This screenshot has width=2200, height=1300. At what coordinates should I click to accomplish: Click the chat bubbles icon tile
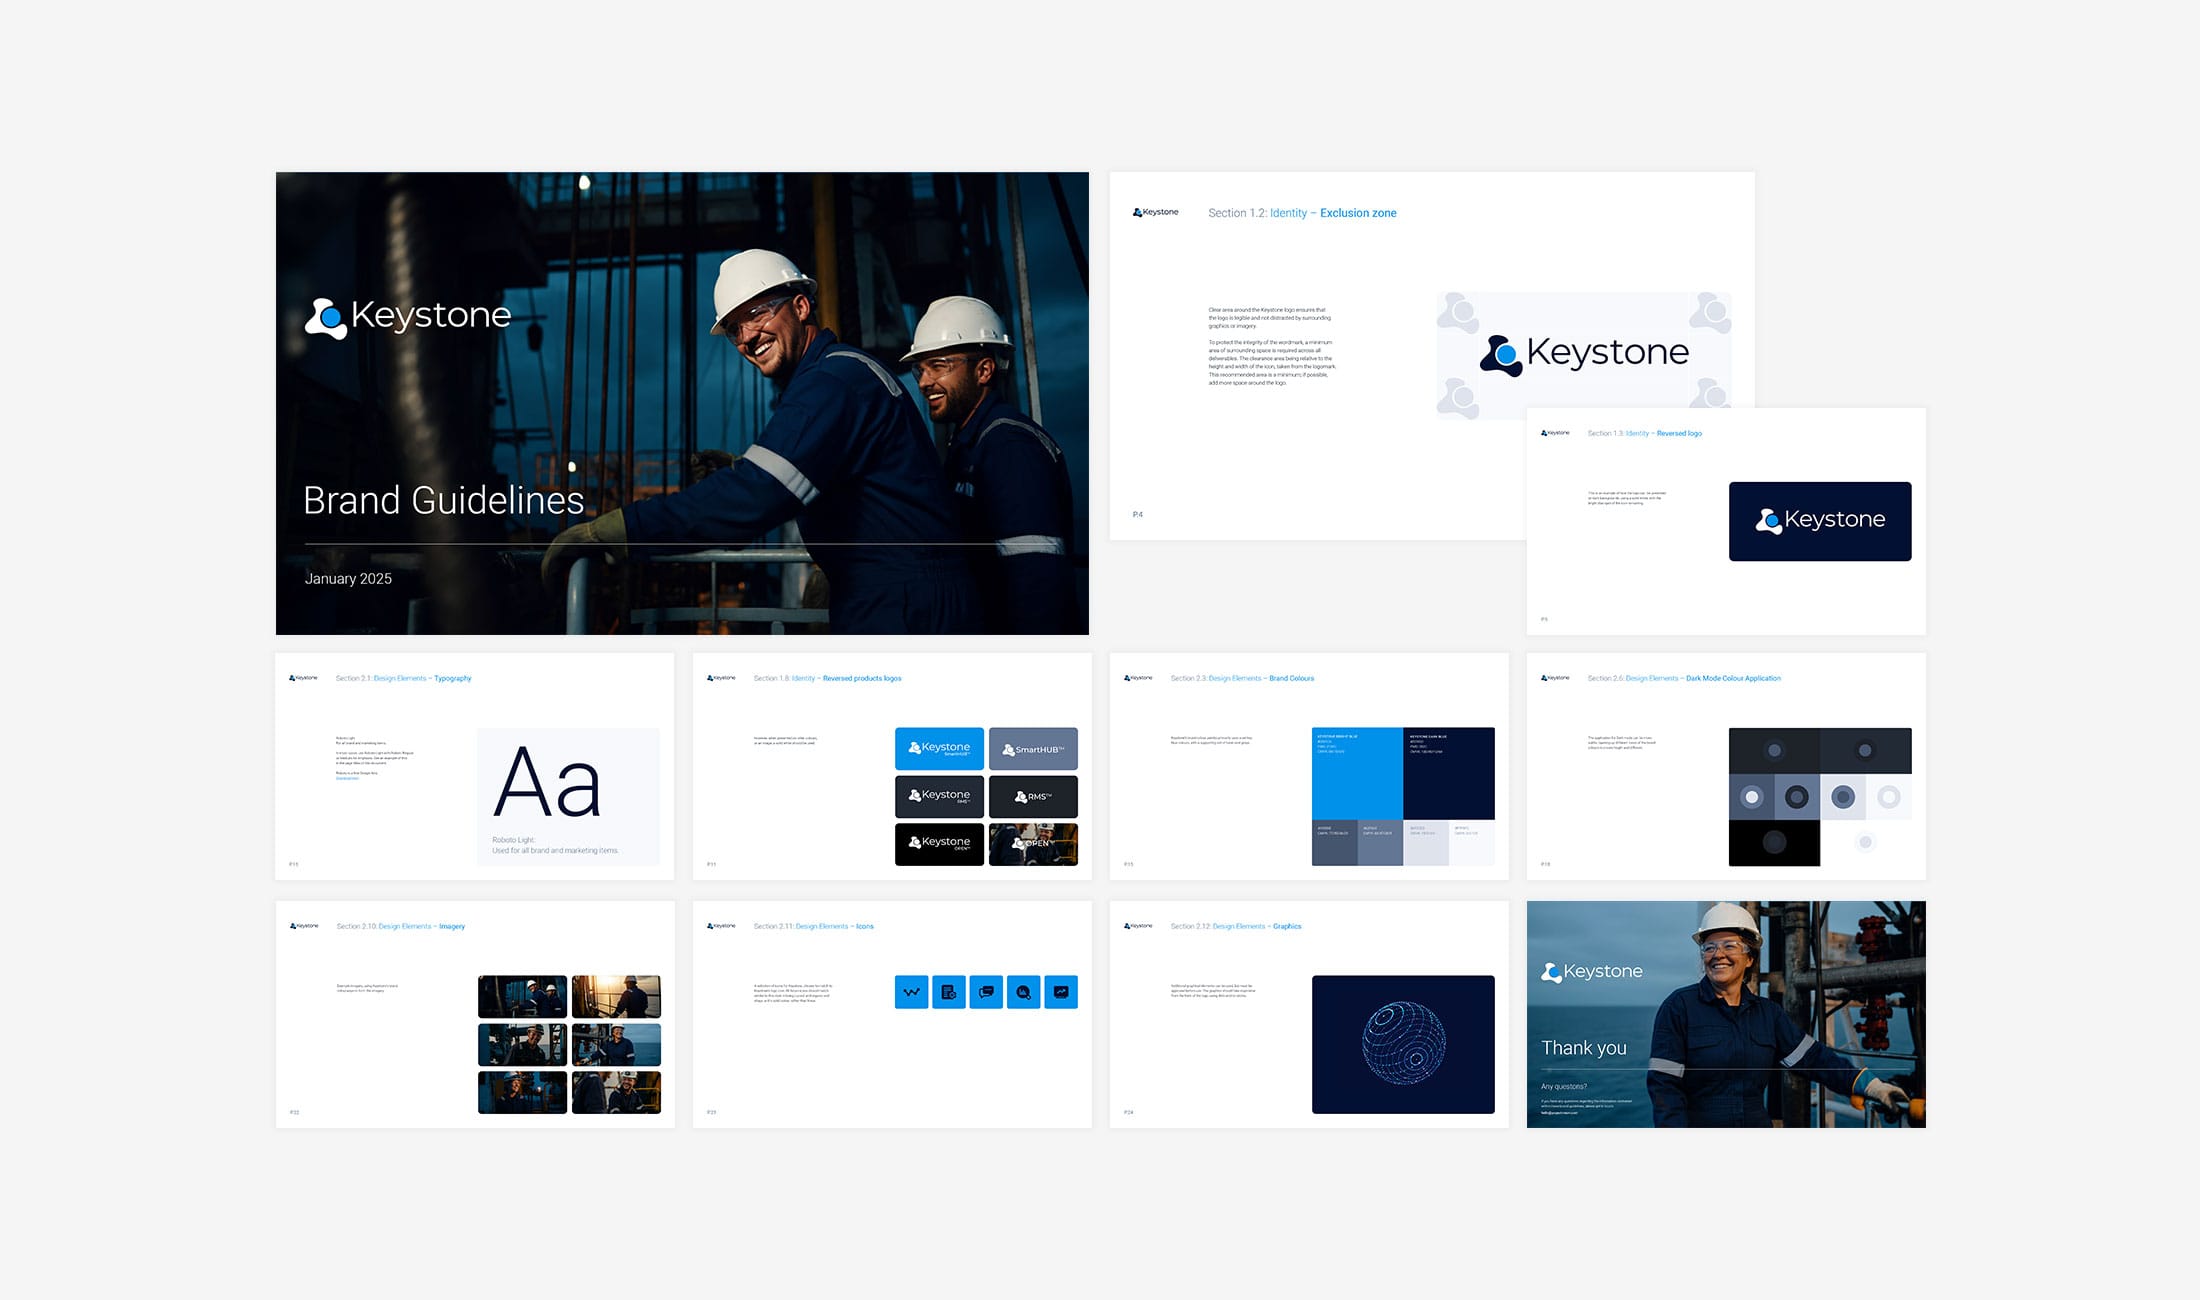click(986, 992)
